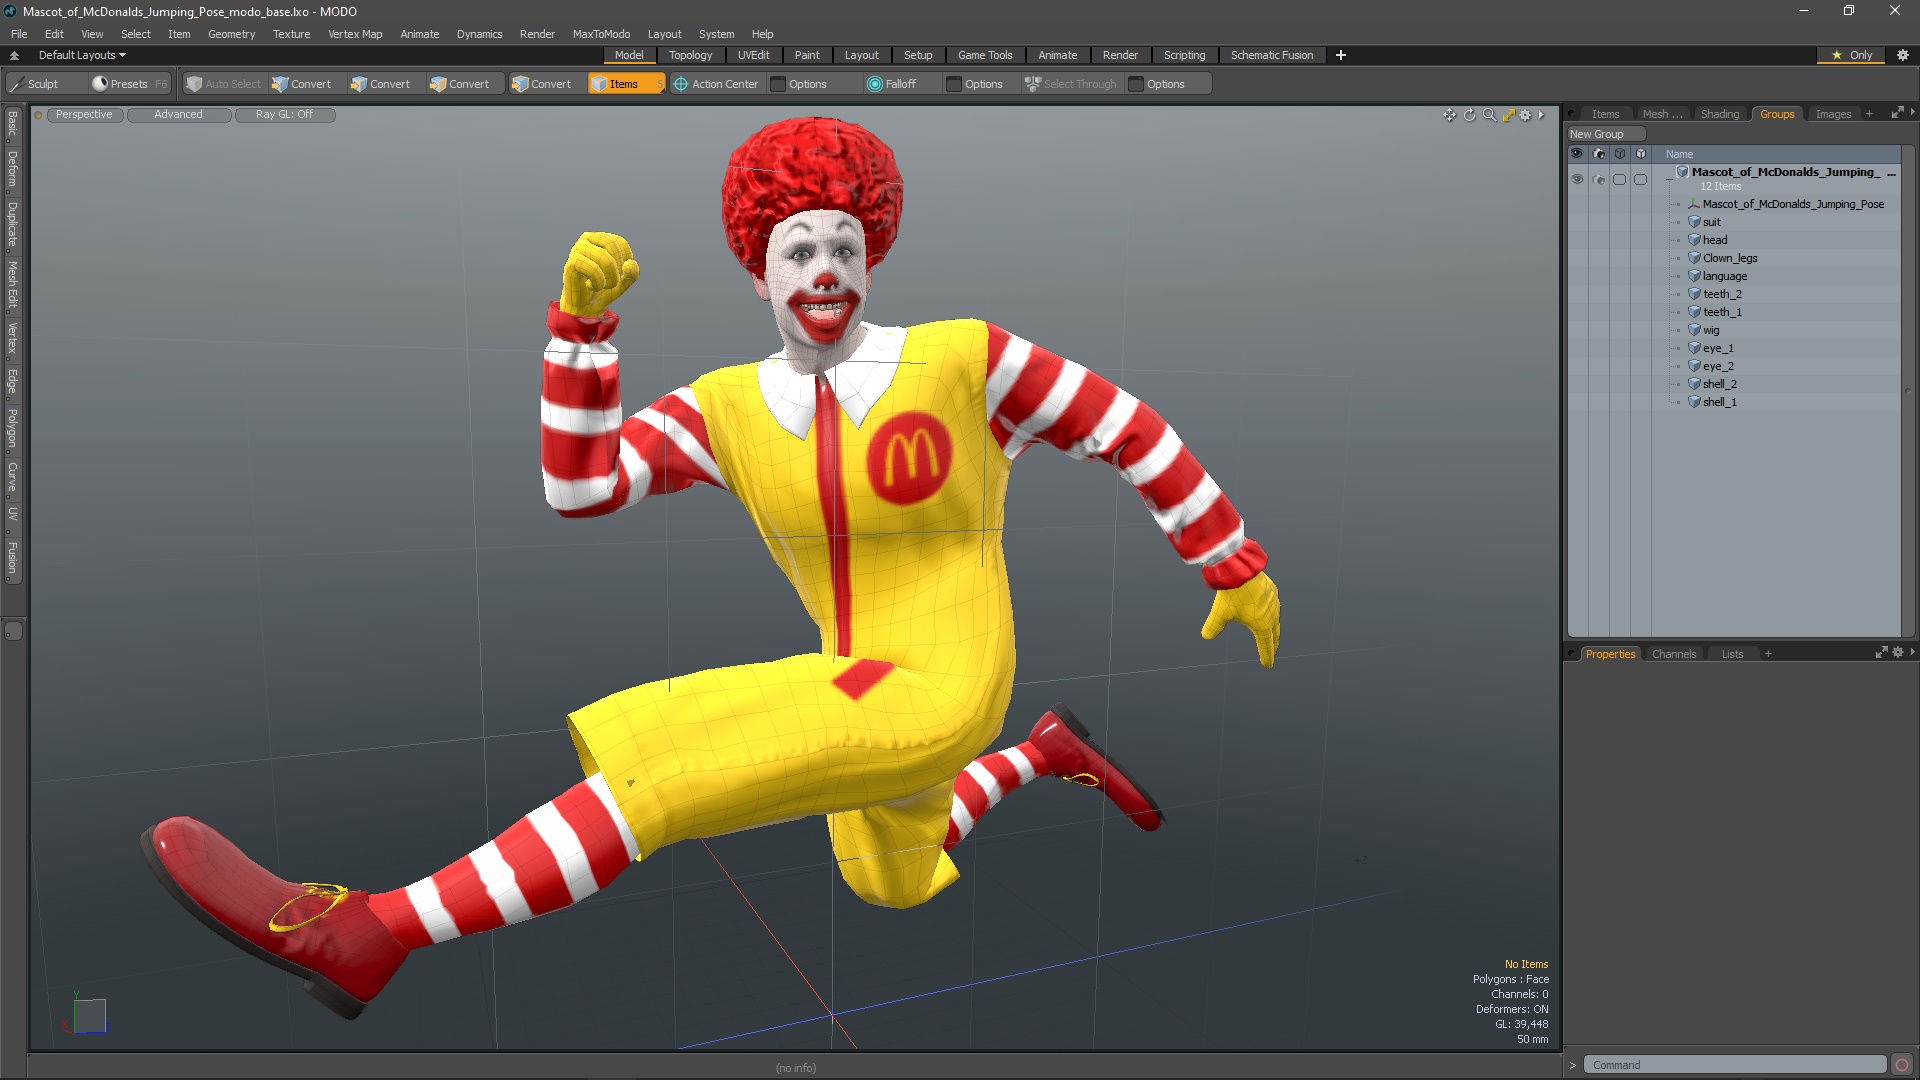Click the locator icon of Mascot_of_McDonalds_Jumping_Pose
Viewport: 1920px width, 1080px height.
click(1694, 204)
